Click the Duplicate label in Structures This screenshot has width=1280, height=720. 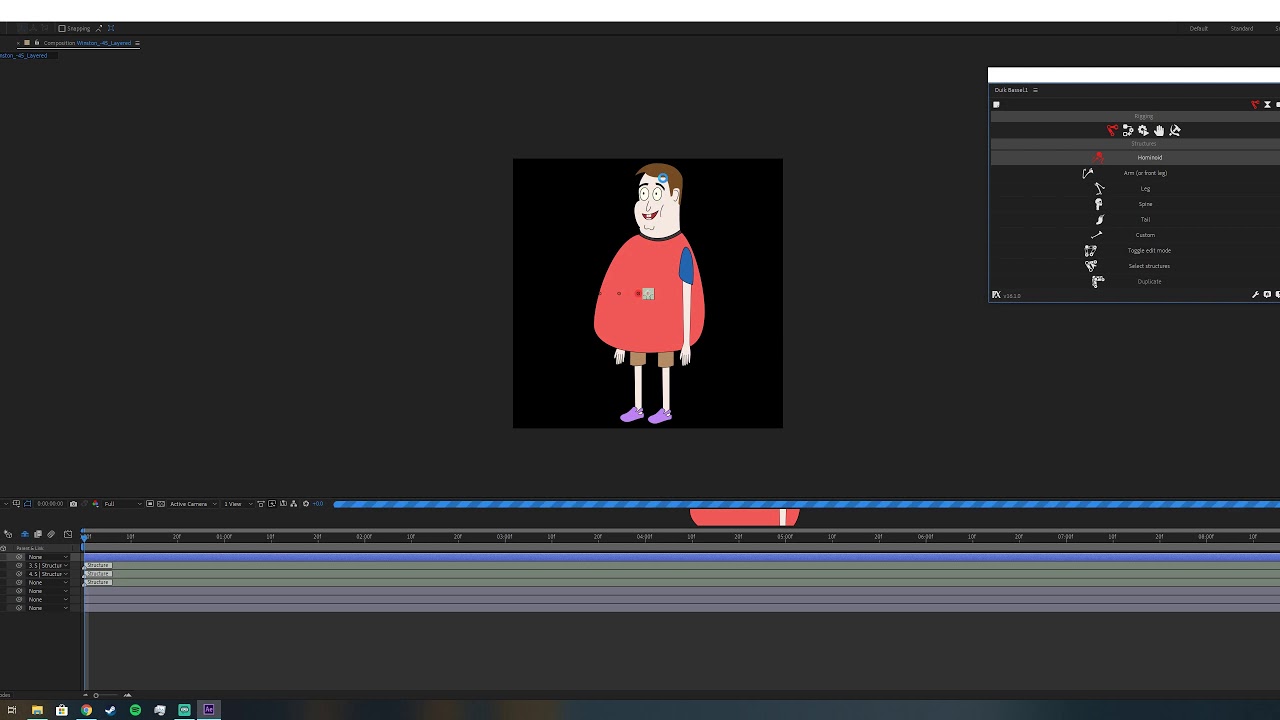(1149, 282)
